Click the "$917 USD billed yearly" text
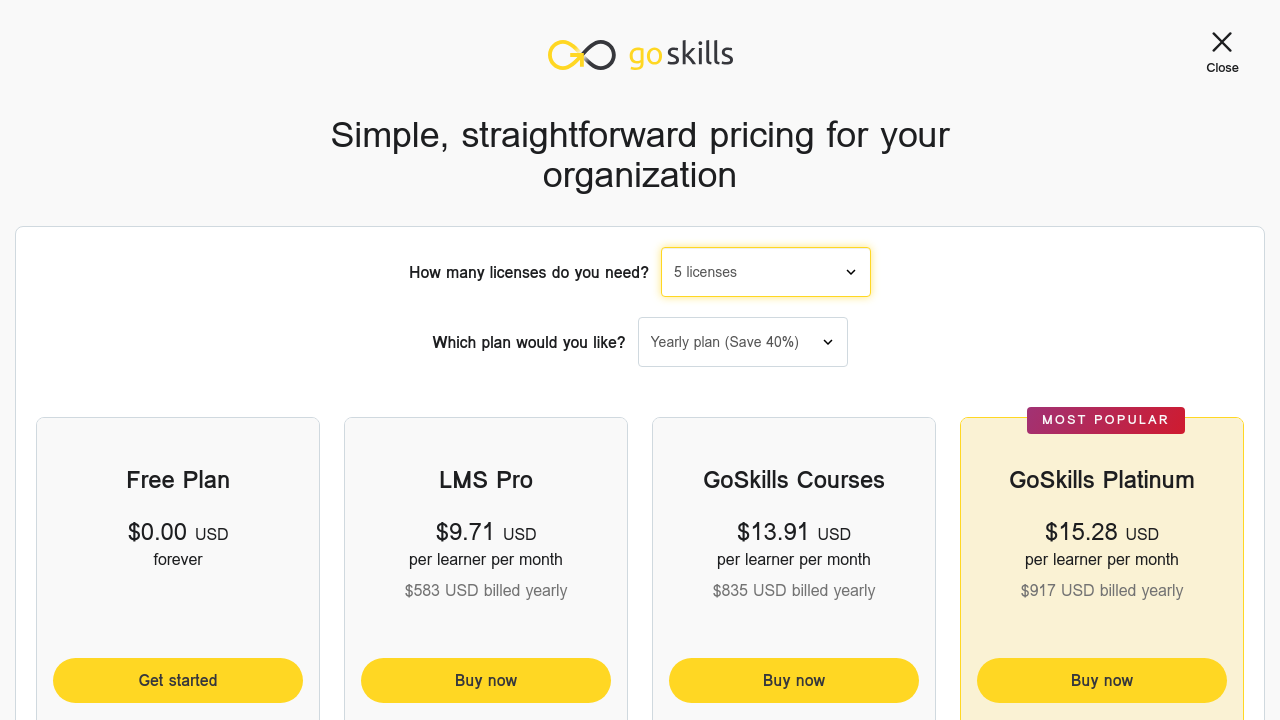This screenshot has height=720, width=1280. pyautogui.click(x=1102, y=590)
